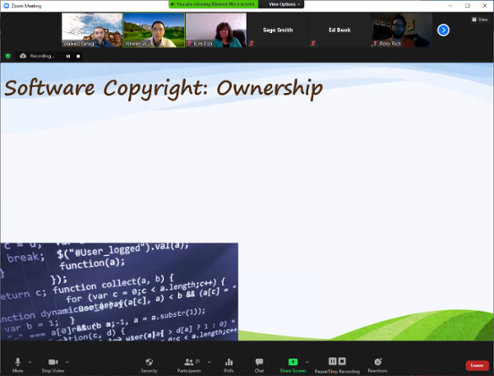Image resolution: width=494 pixels, height=376 pixels.
Task: Open the Chat panel
Action: tap(259, 365)
